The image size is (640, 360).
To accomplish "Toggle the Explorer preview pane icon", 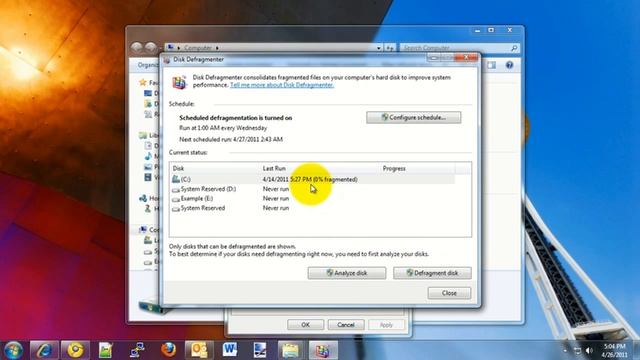I will (x=491, y=65).
